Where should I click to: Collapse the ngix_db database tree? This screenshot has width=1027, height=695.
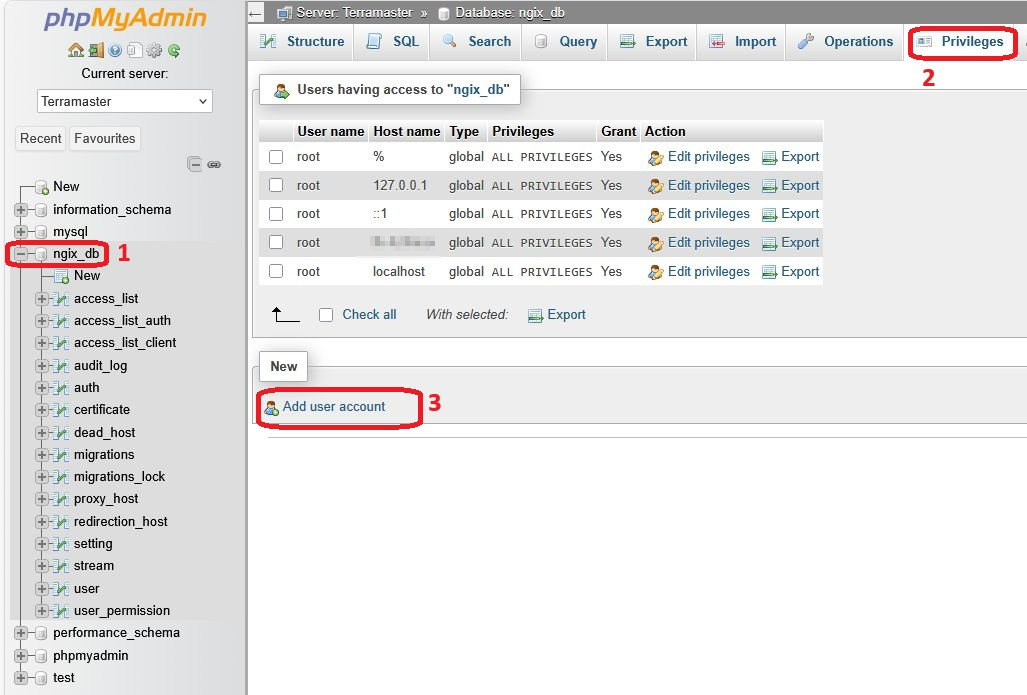pos(21,254)
